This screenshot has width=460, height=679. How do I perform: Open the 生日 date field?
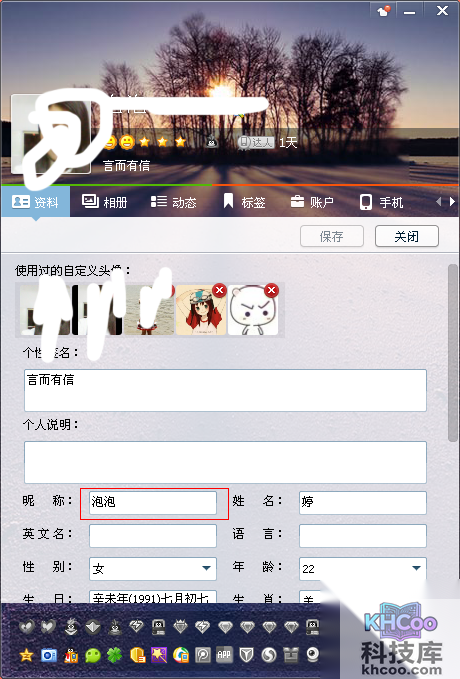click(152, 597)
